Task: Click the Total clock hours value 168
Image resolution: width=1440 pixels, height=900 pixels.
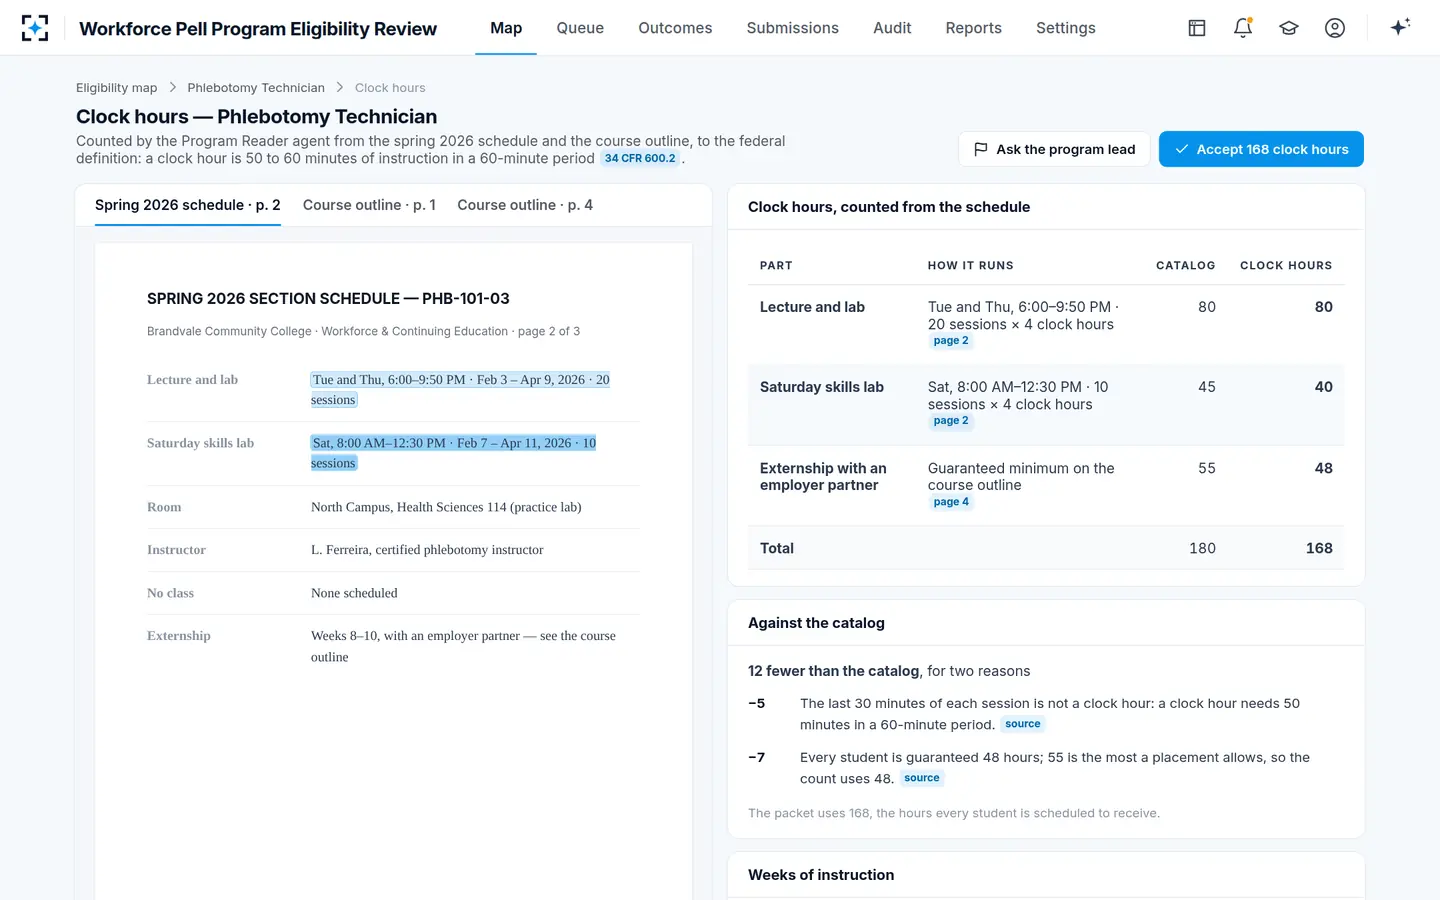Action: [x=1319, y=548]
